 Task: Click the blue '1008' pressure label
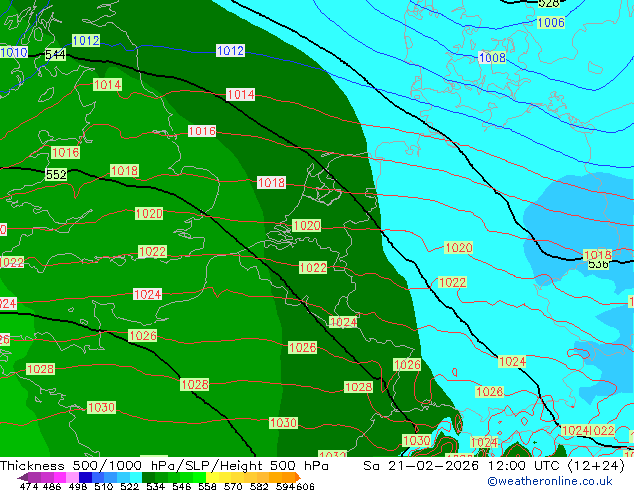[x=492, y=58]
